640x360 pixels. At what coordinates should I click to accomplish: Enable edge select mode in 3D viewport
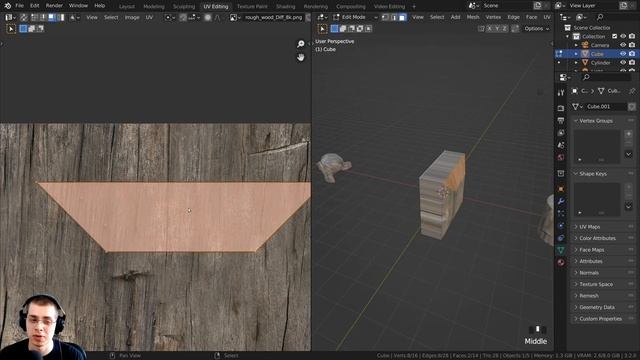coord(394,17)
